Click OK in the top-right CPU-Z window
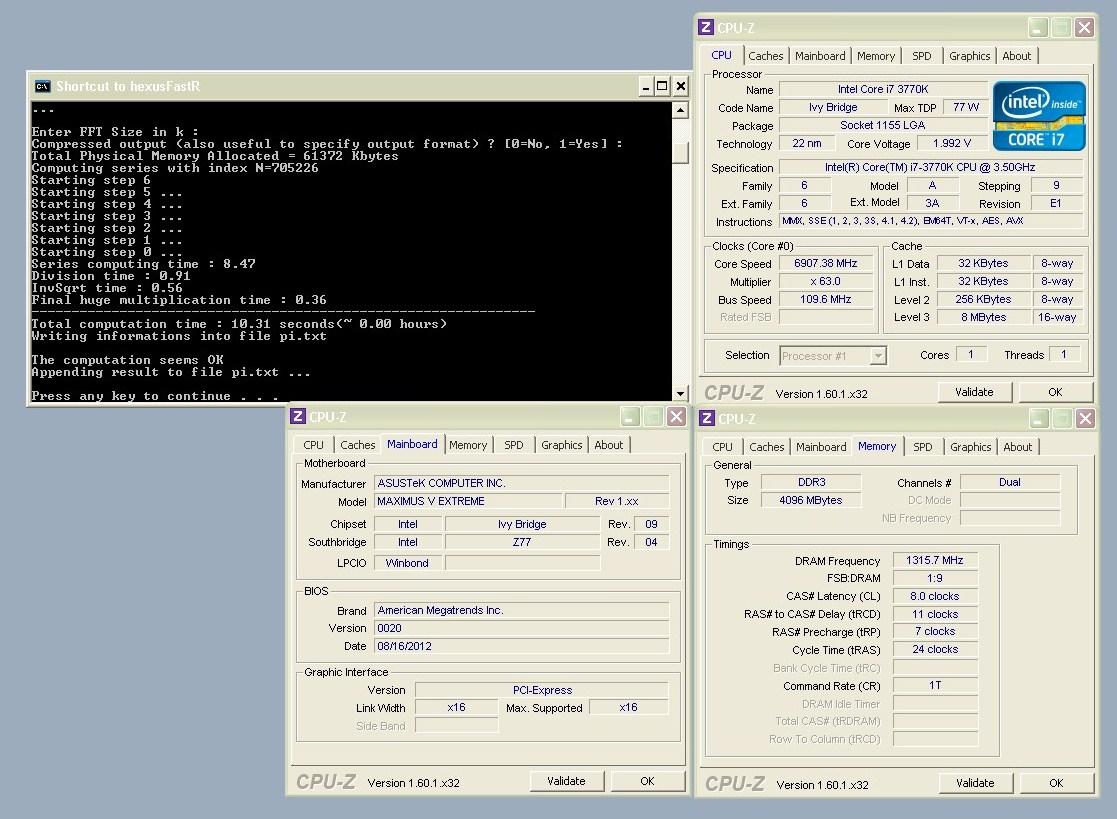 pyautogui.click(x=1055, y=392)
